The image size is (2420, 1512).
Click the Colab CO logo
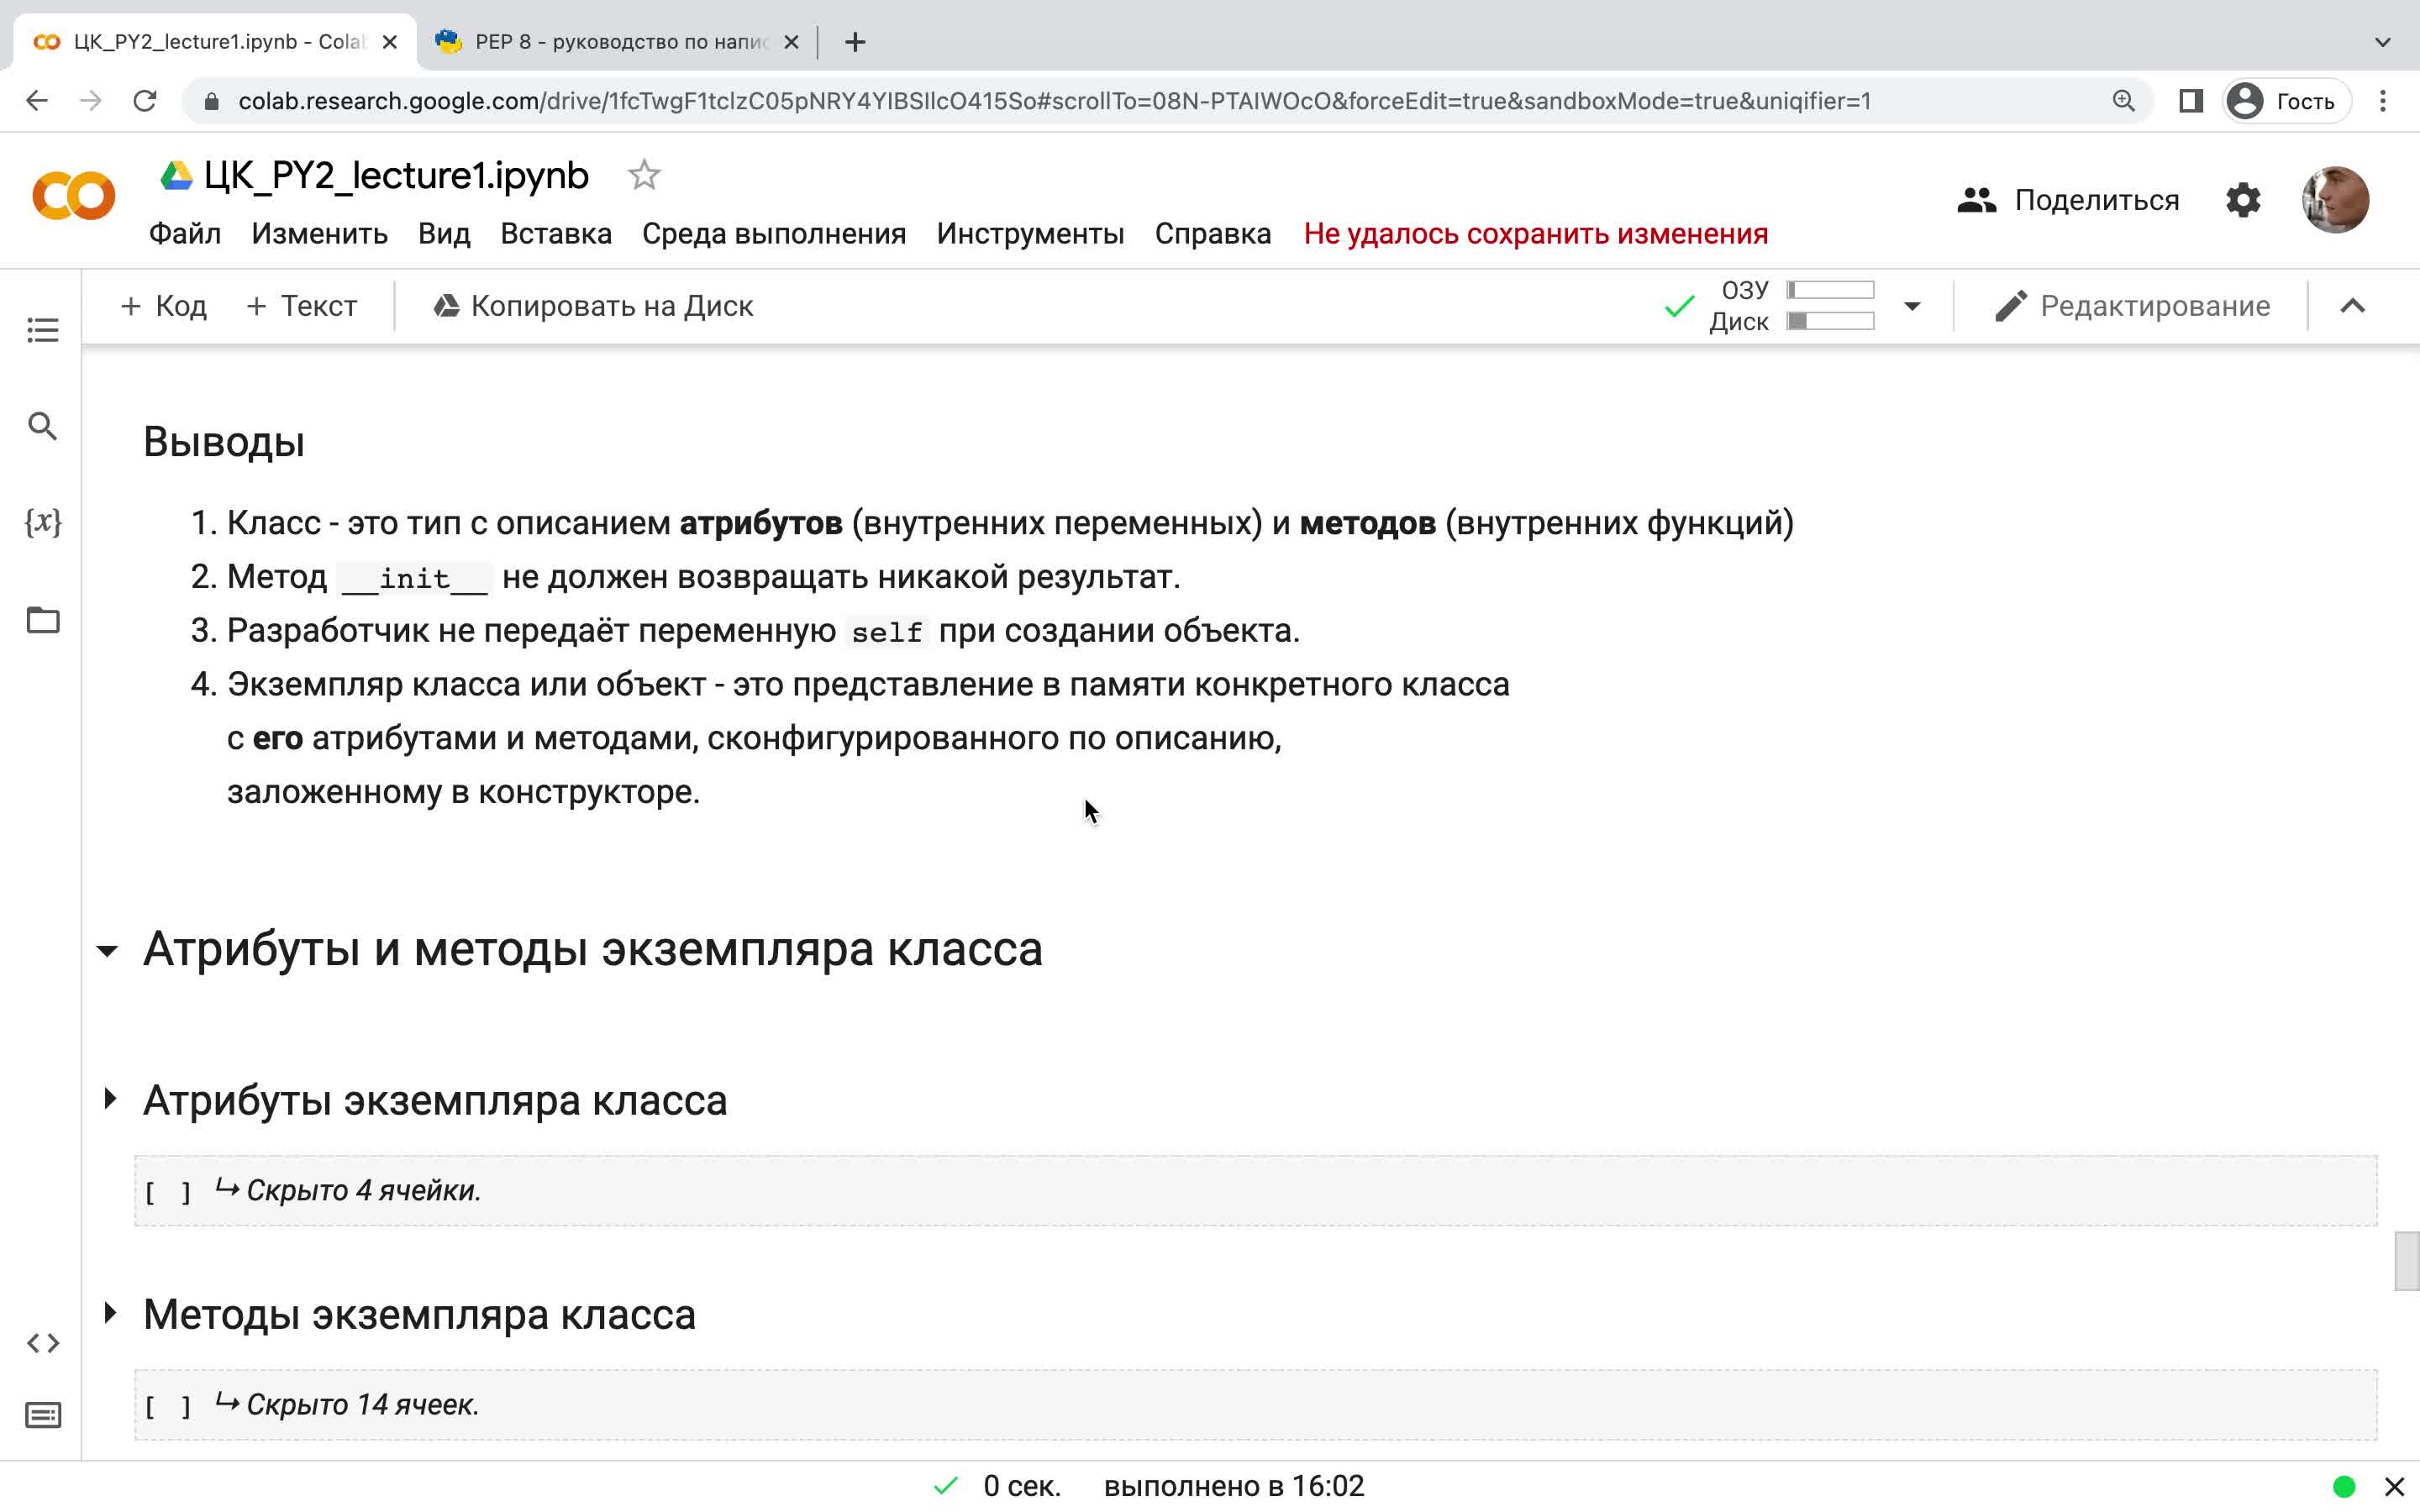tap(73, 196)
